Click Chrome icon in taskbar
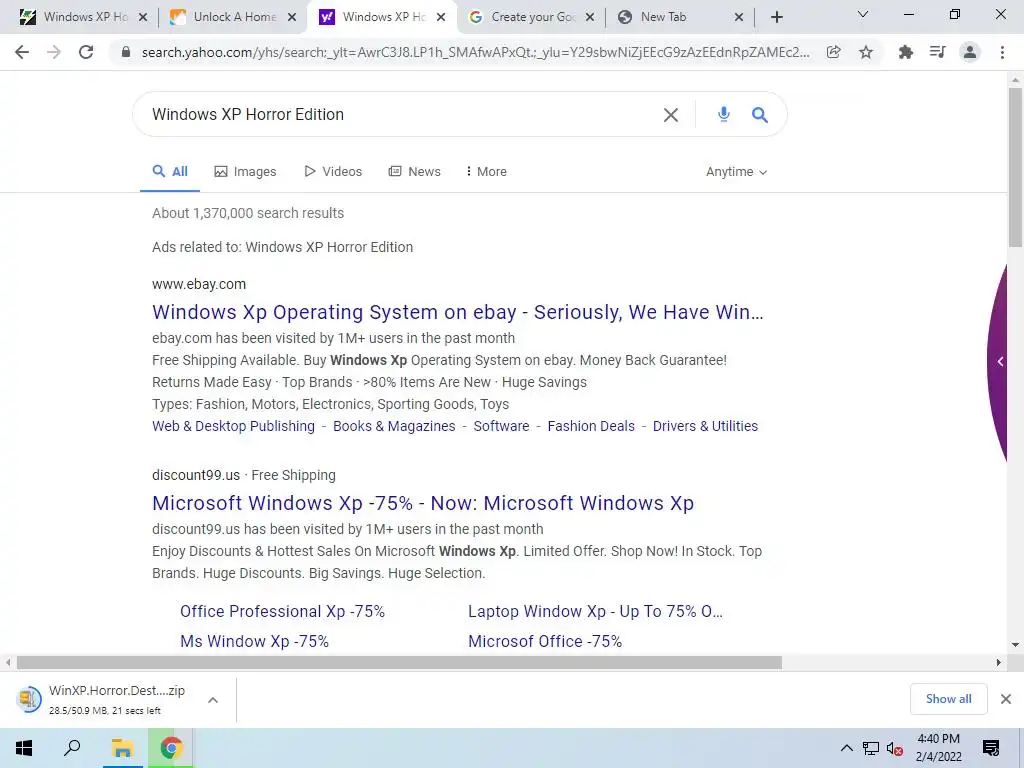The width and height of the screenshot is (1024, 768). click(171, 748)
